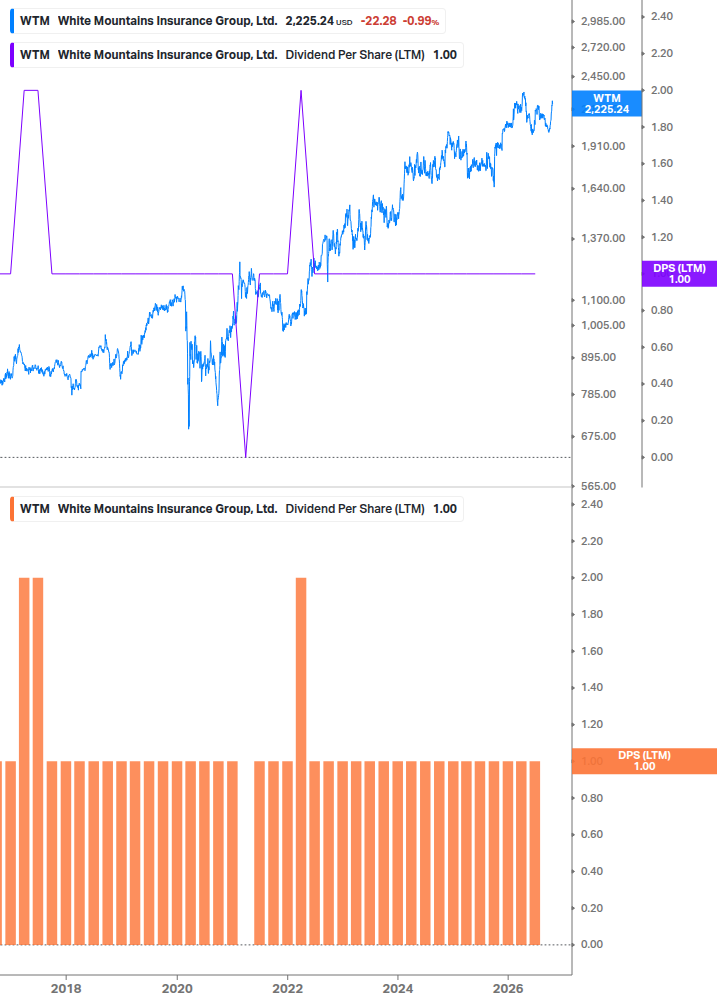Click the purple swatch of Dividend Per Share line legend

[x=12, y=55]
